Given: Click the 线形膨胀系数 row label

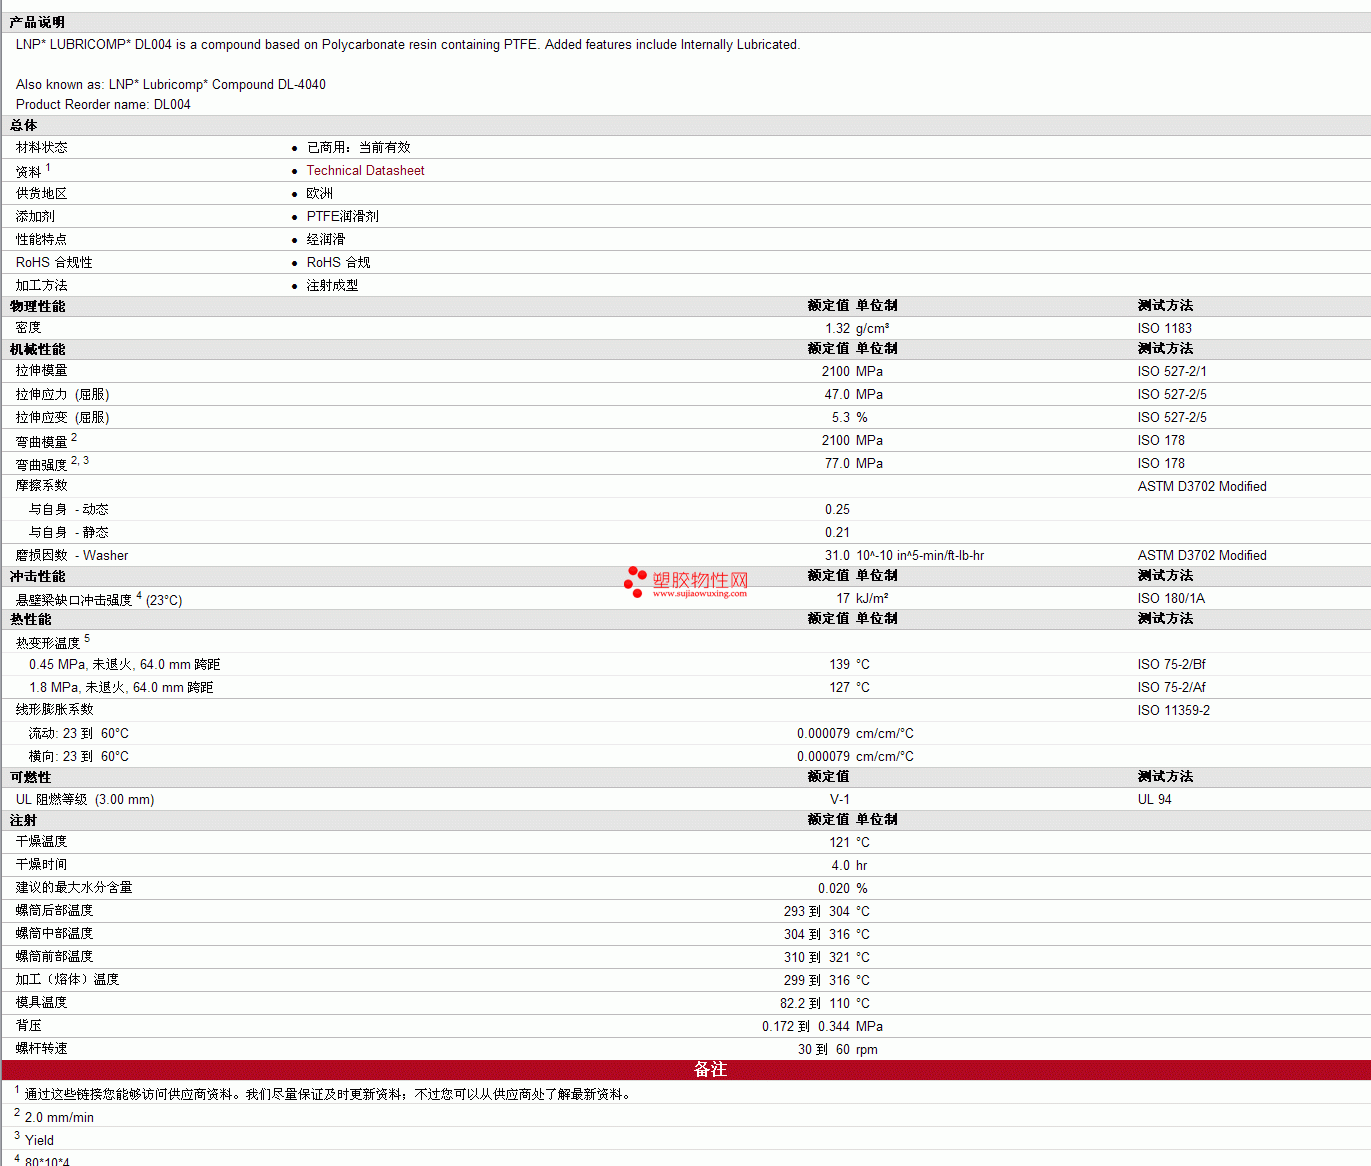Looking at the screenshot, I should (55, 710).
